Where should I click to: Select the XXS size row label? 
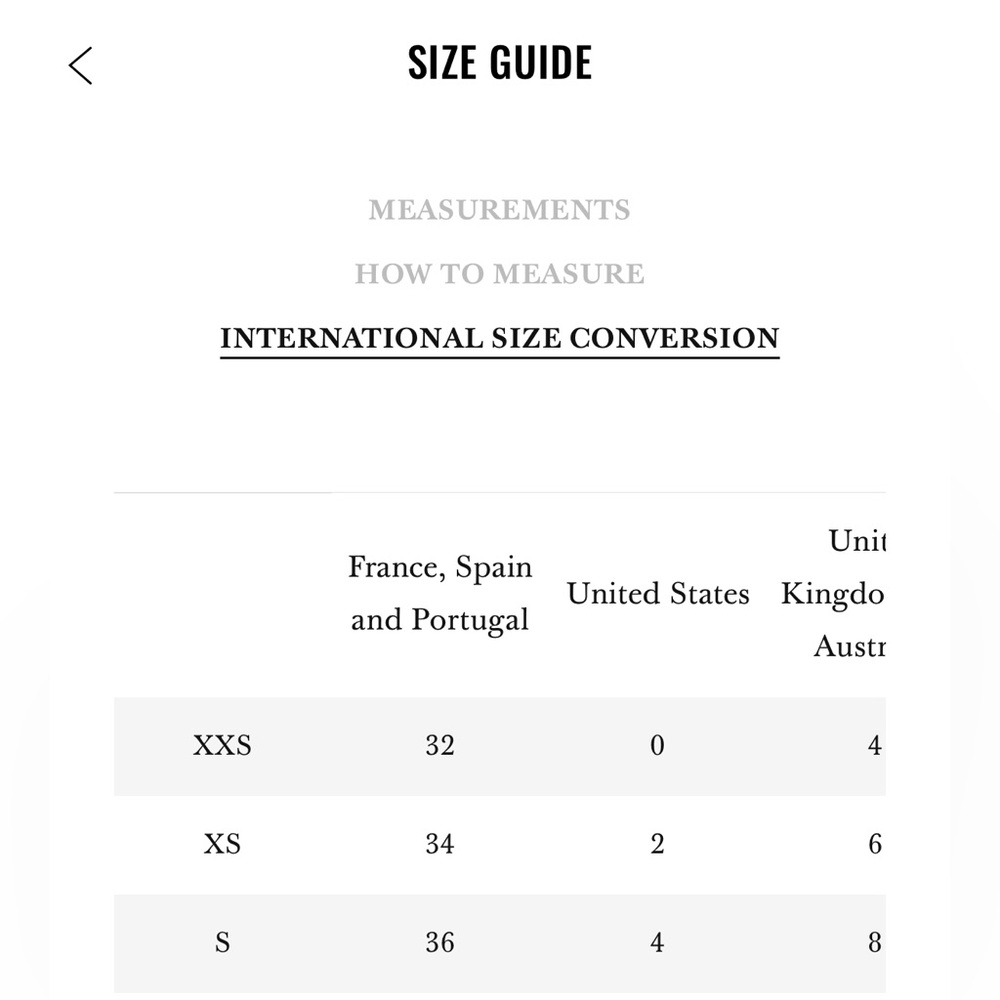click(222, 746)
